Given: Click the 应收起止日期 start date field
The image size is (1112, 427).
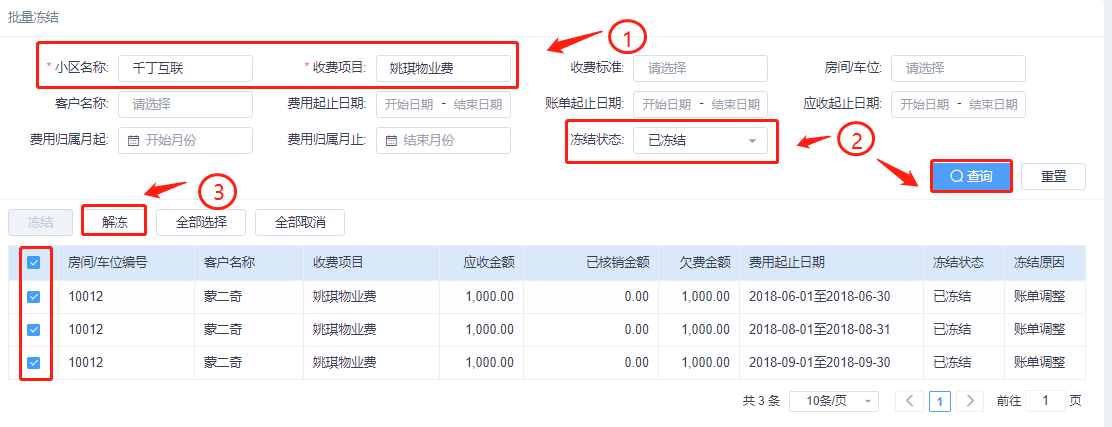Looking at the screenshot, I should (924, 104).
